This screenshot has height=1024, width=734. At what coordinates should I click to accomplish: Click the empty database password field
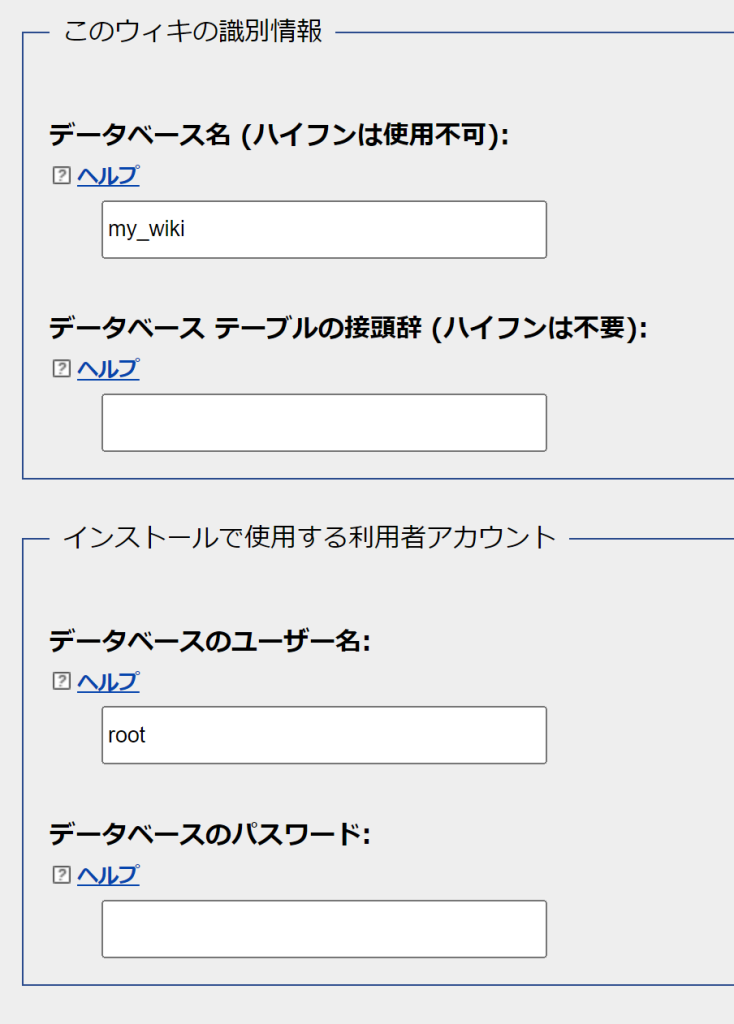click(x=324, y=929)
